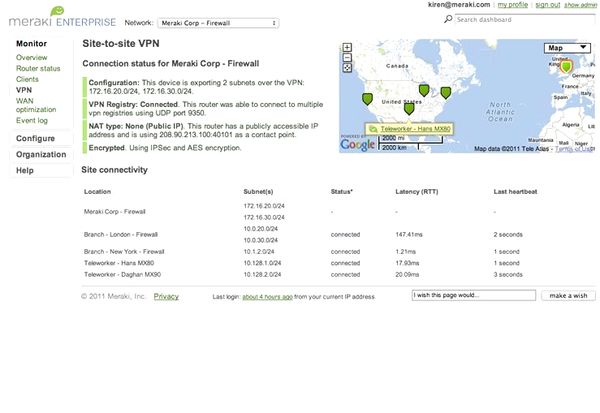Click the Latency (RTT) column header
The width and height of the screenshot is (600, 413).
click(417, 191)
